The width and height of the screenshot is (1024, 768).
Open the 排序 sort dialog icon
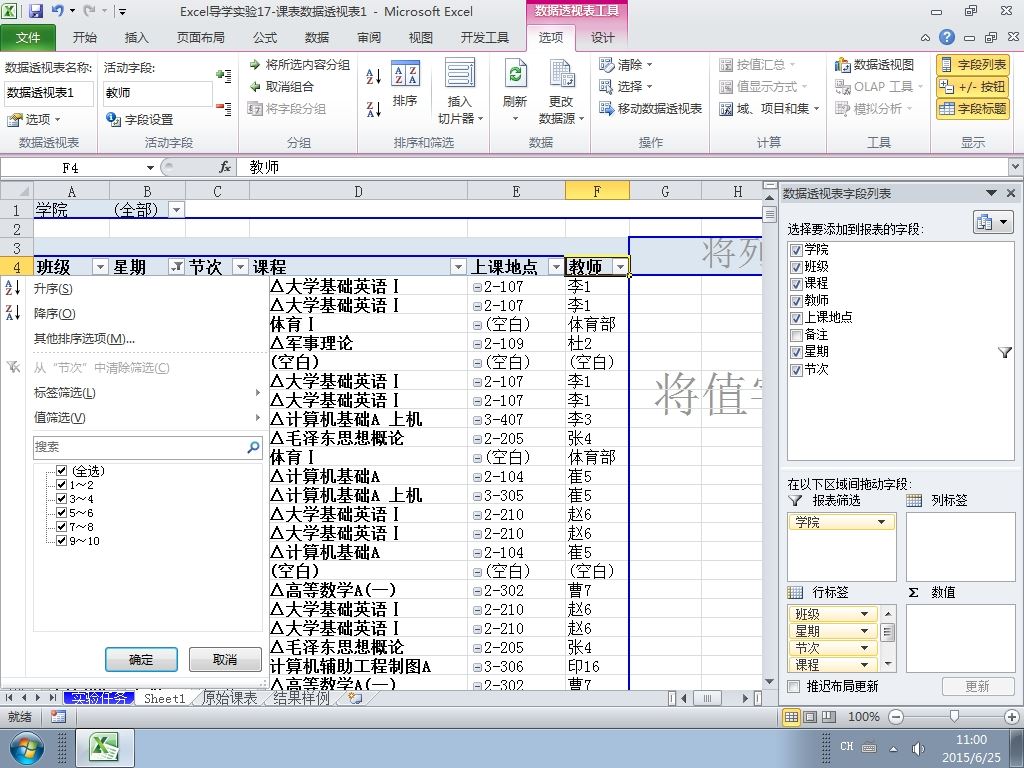tap(405, 83)
